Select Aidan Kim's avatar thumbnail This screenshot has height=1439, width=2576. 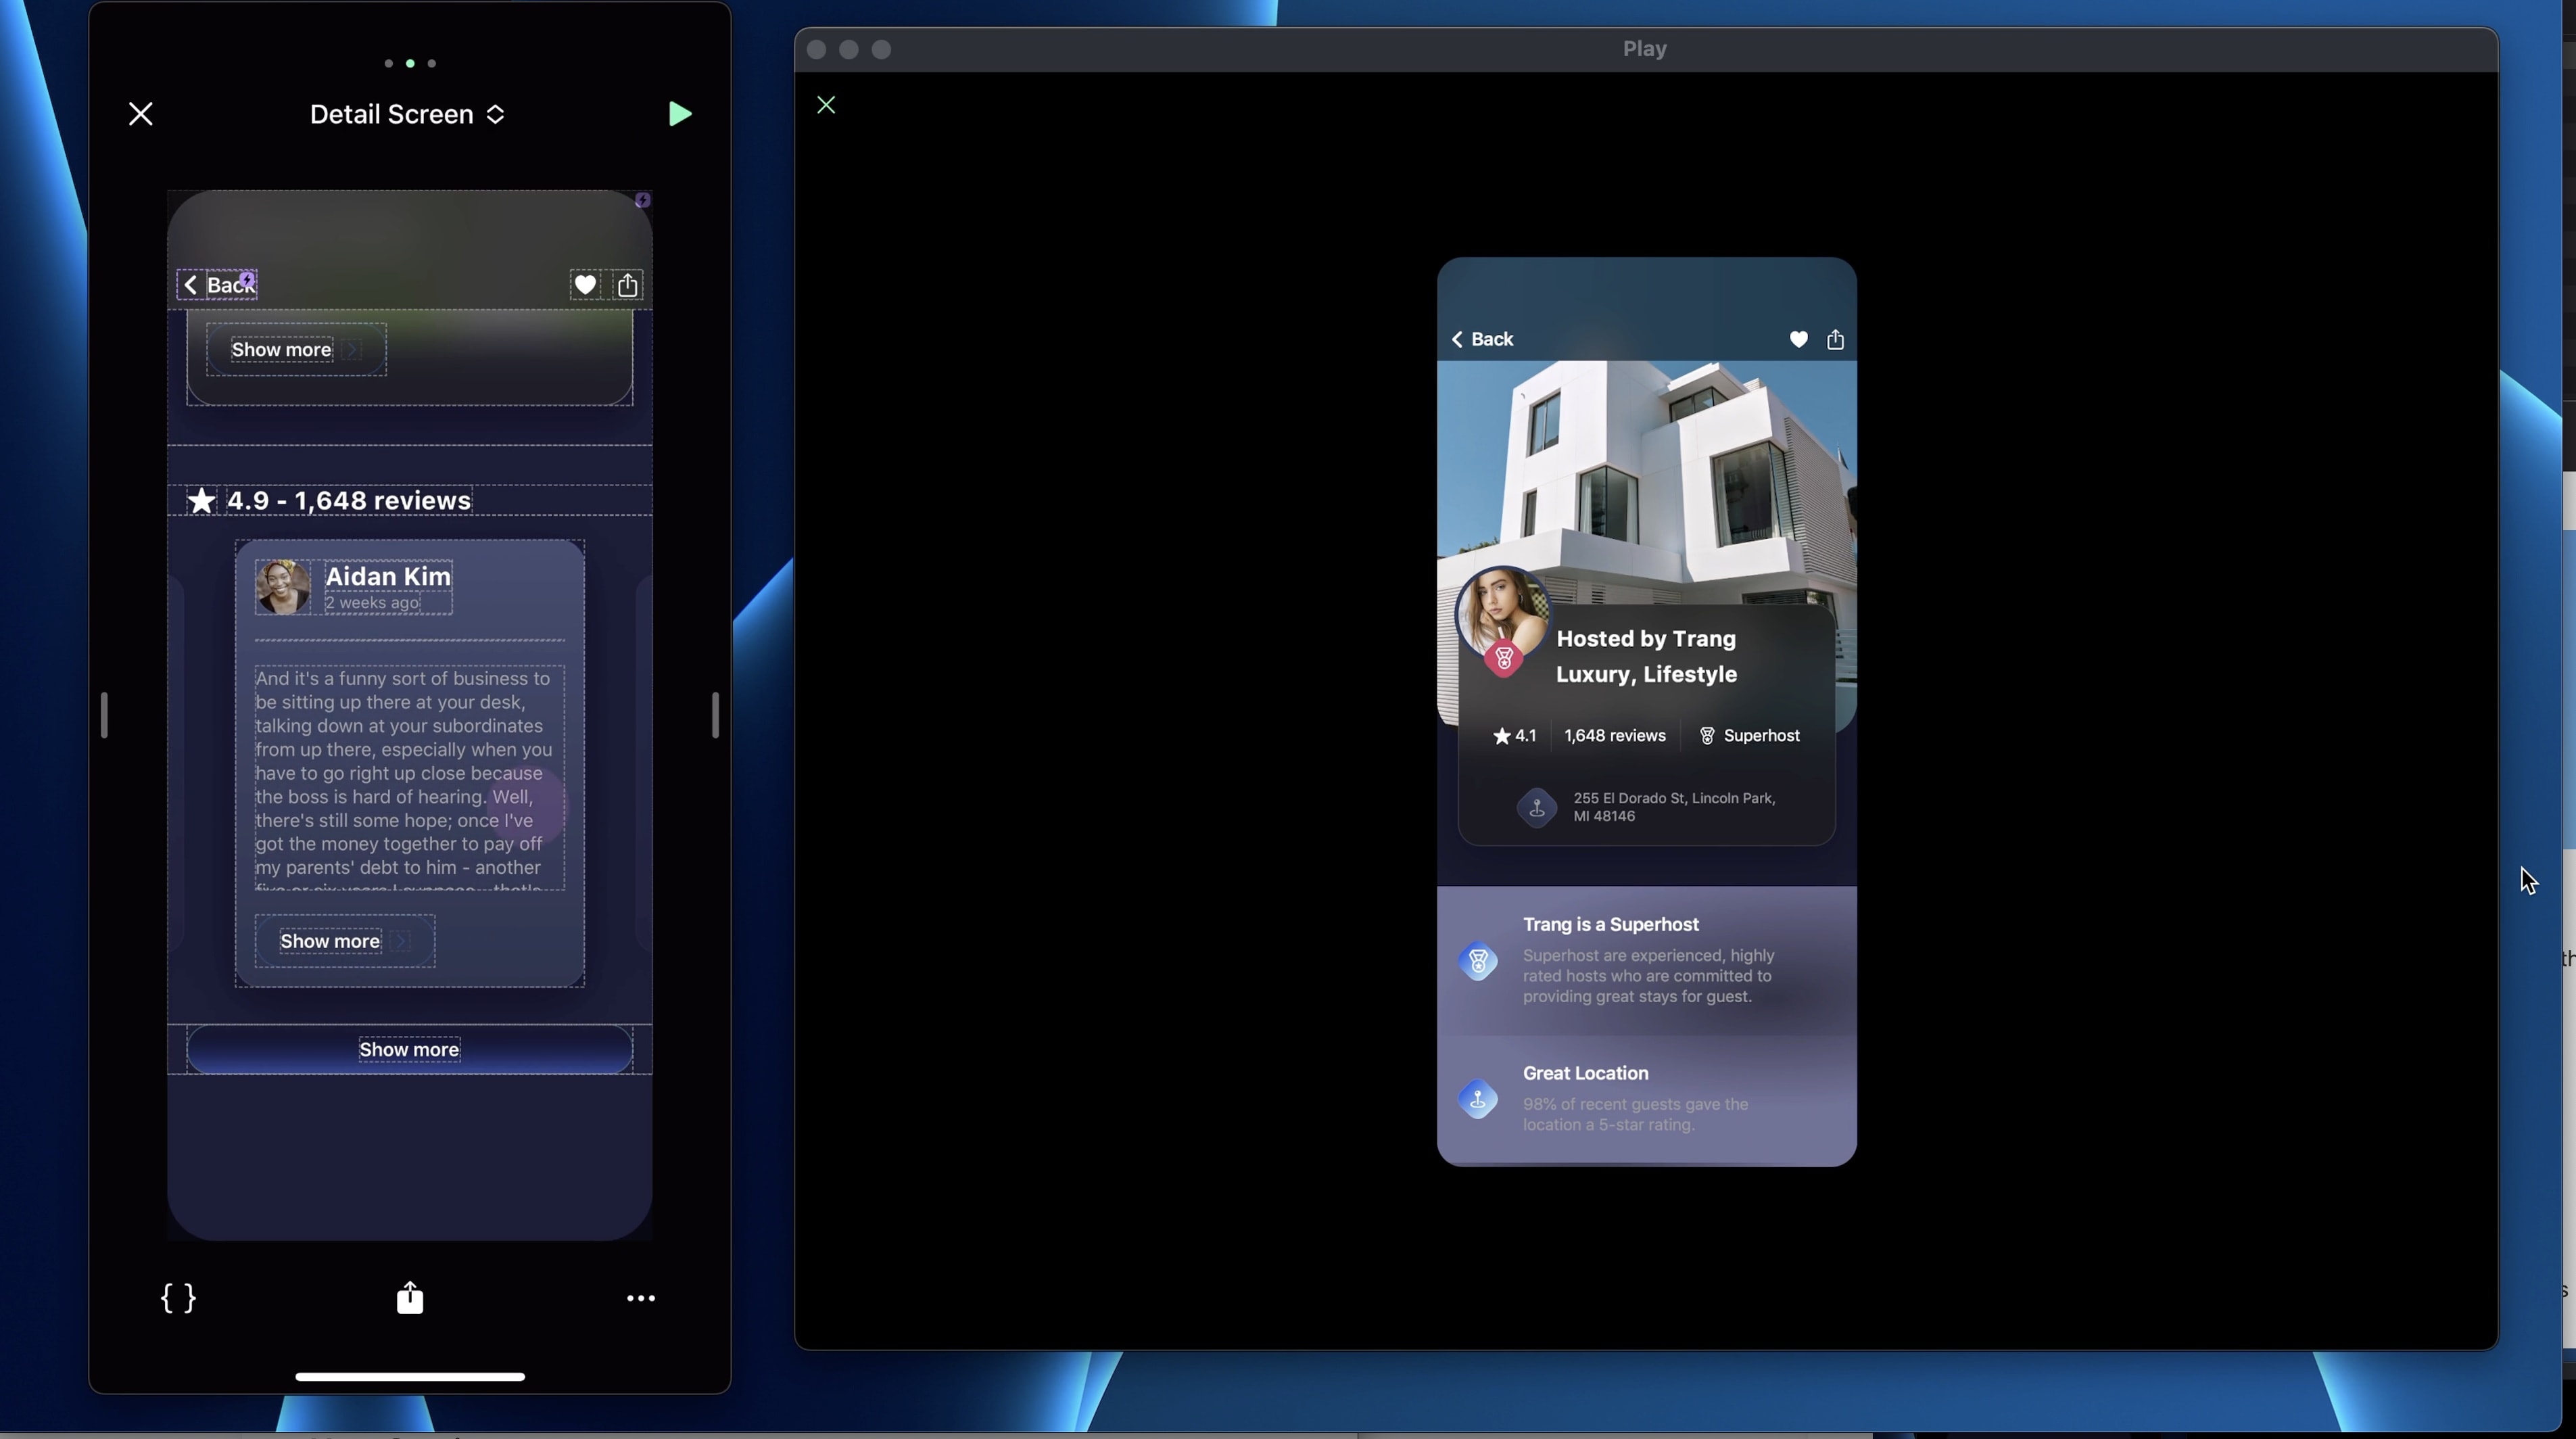pos(283,587)
